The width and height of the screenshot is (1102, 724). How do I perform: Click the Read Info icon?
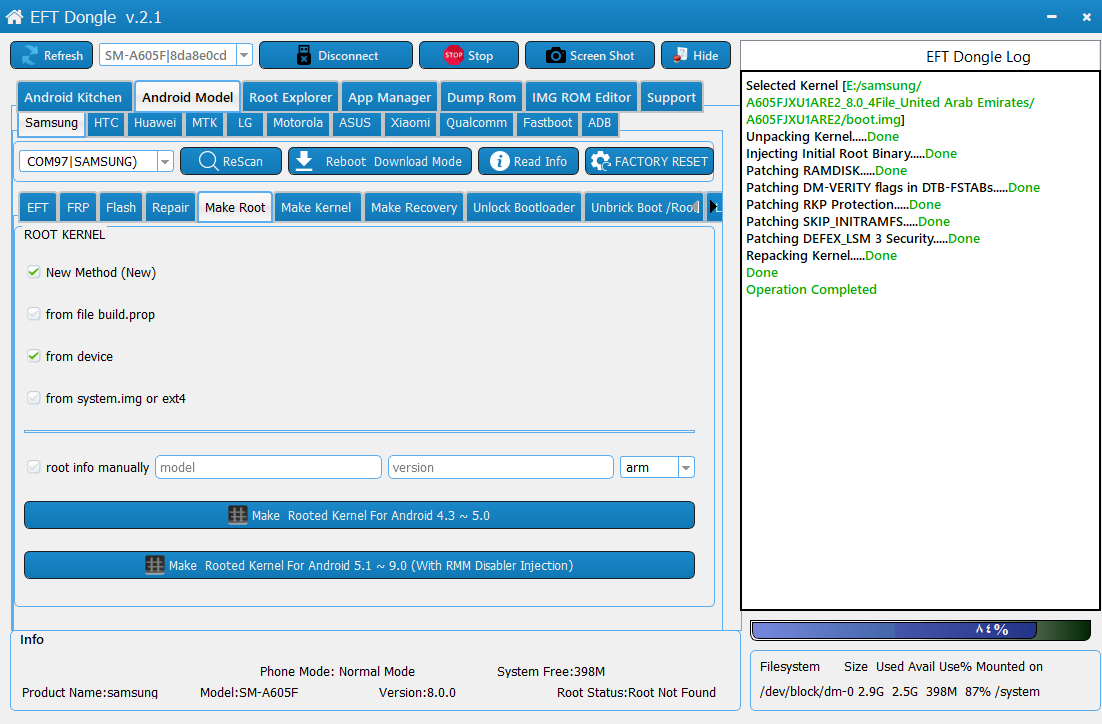coord(500,161)
